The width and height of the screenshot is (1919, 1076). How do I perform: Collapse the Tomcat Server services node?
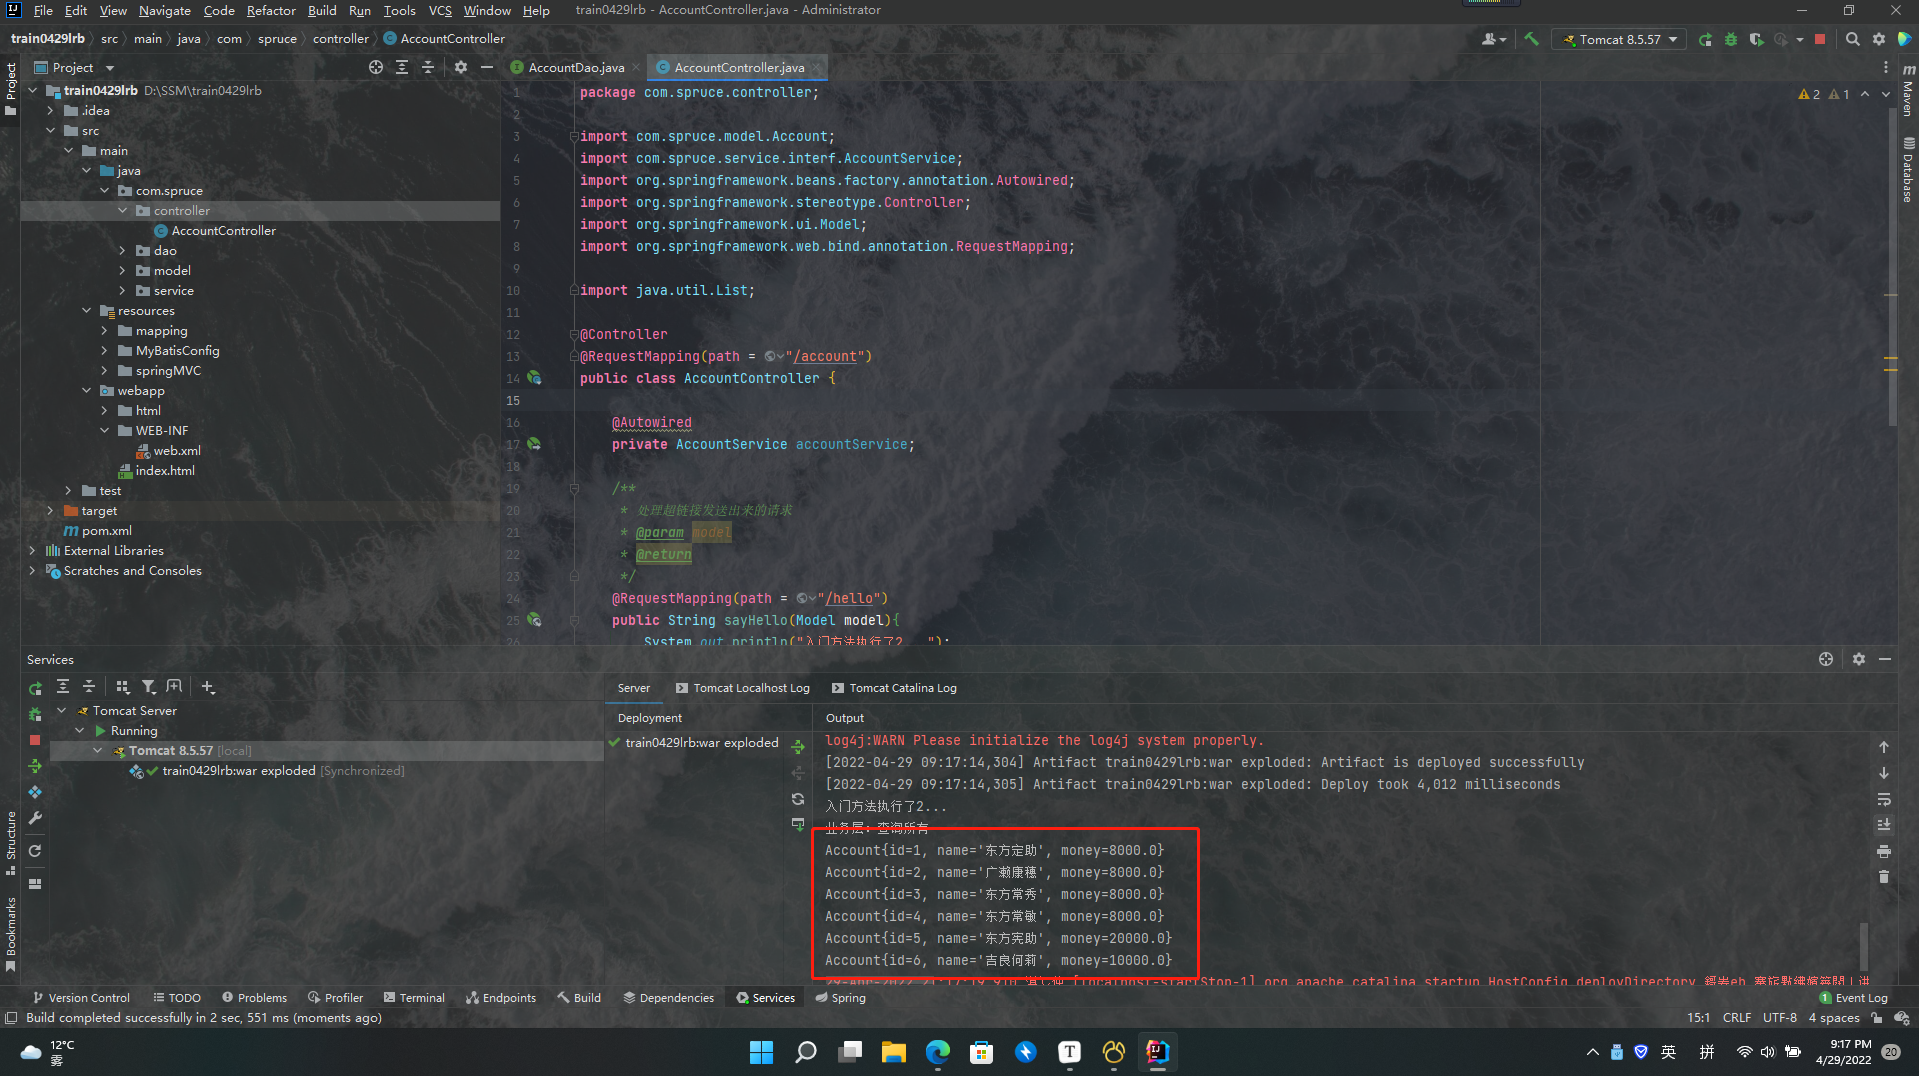(61, 711)
